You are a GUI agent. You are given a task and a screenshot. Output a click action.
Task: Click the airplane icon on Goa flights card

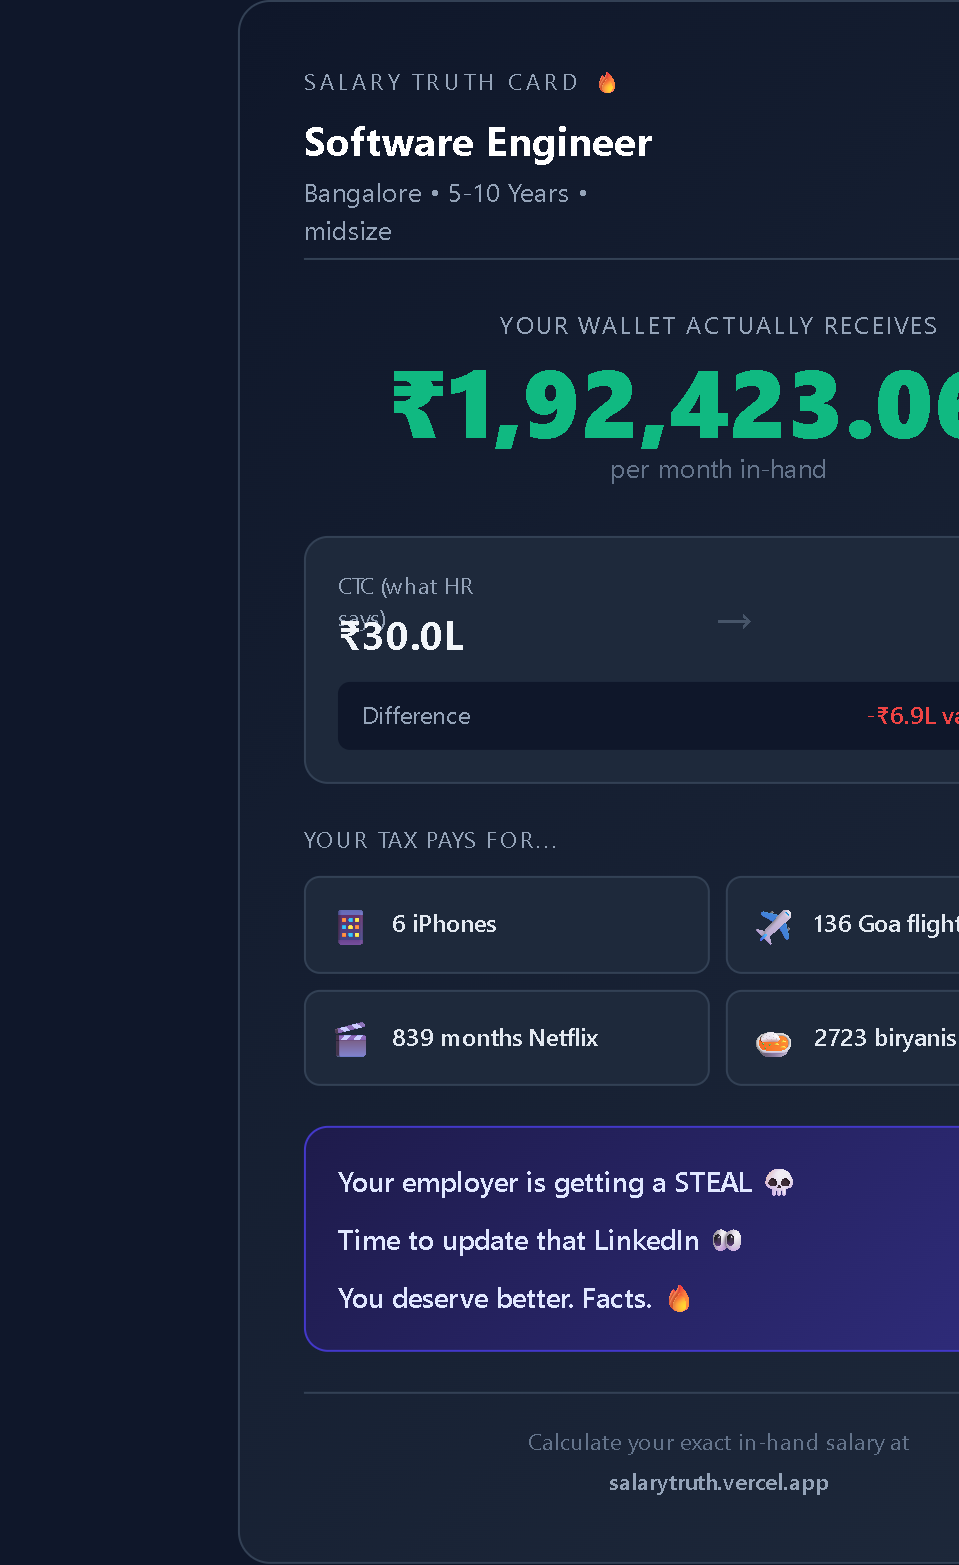tap(772, 925)
